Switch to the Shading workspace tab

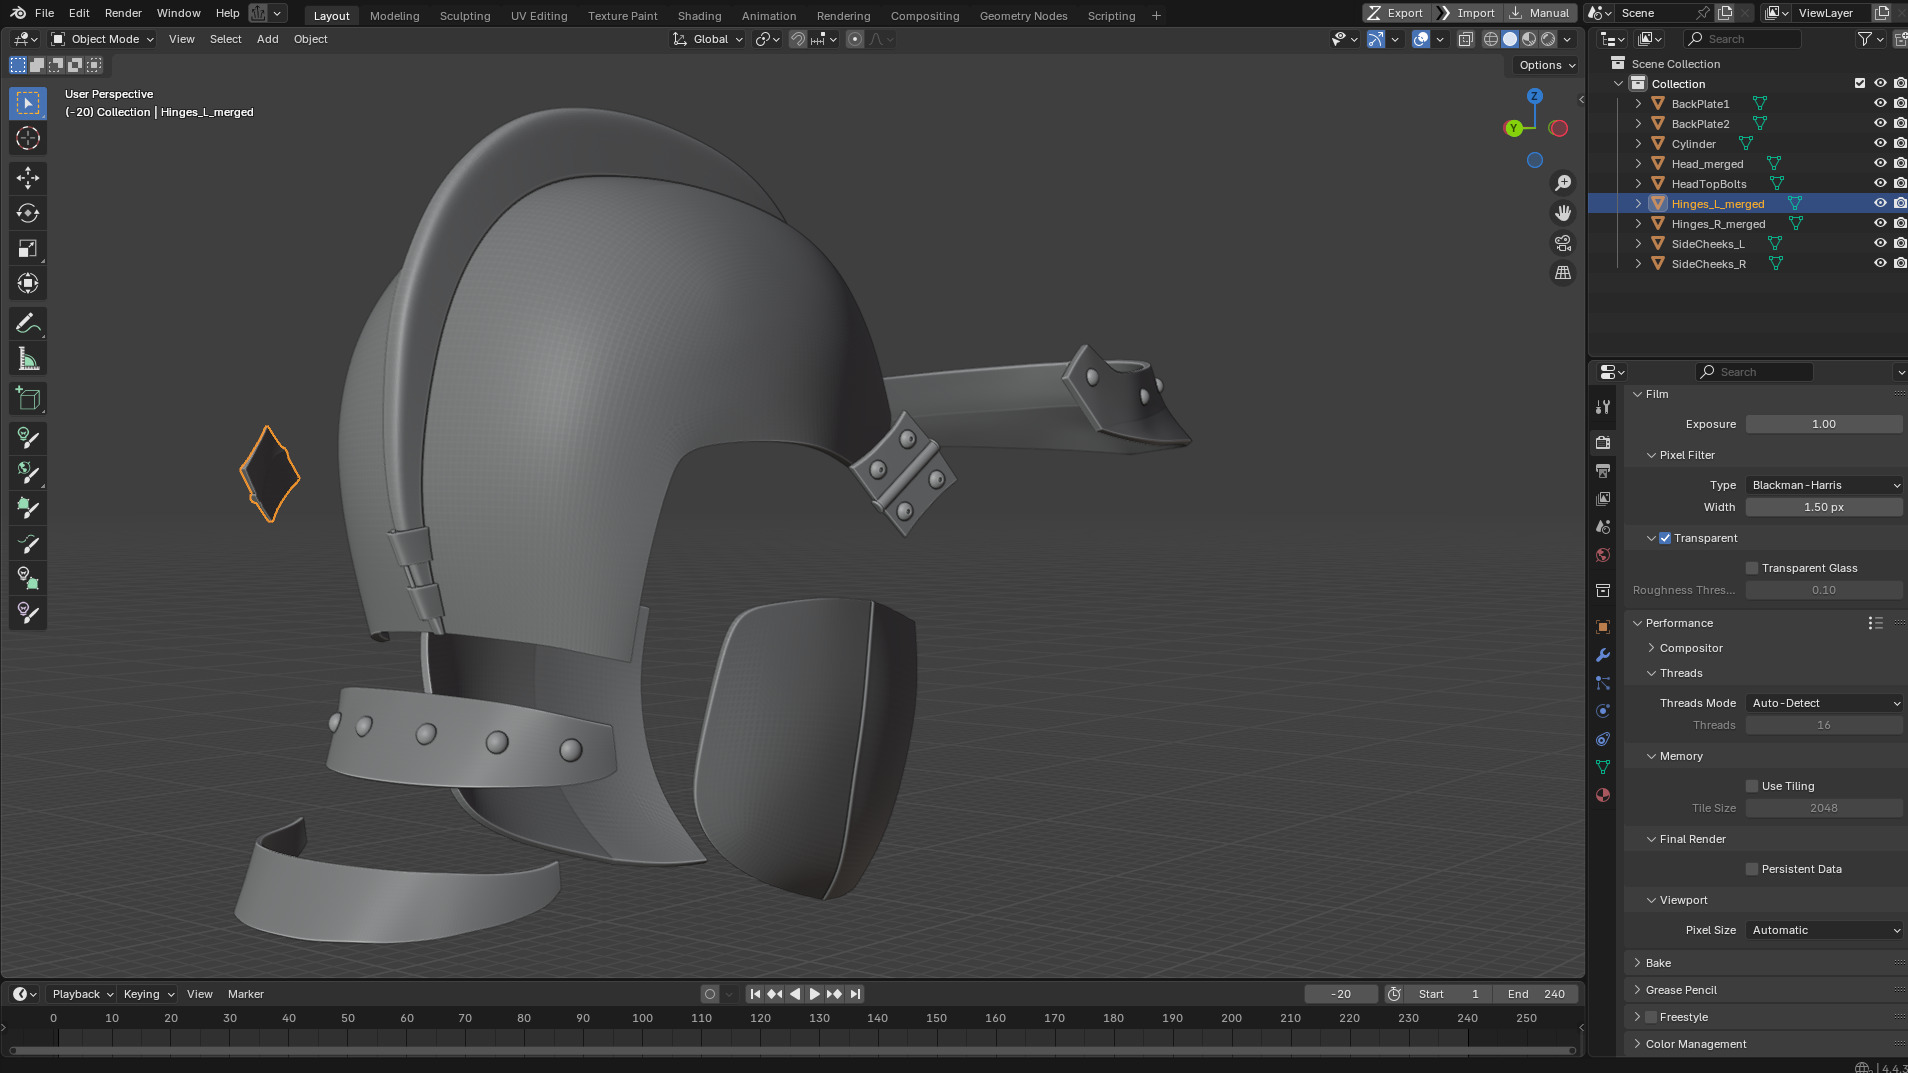pos(699,16)
